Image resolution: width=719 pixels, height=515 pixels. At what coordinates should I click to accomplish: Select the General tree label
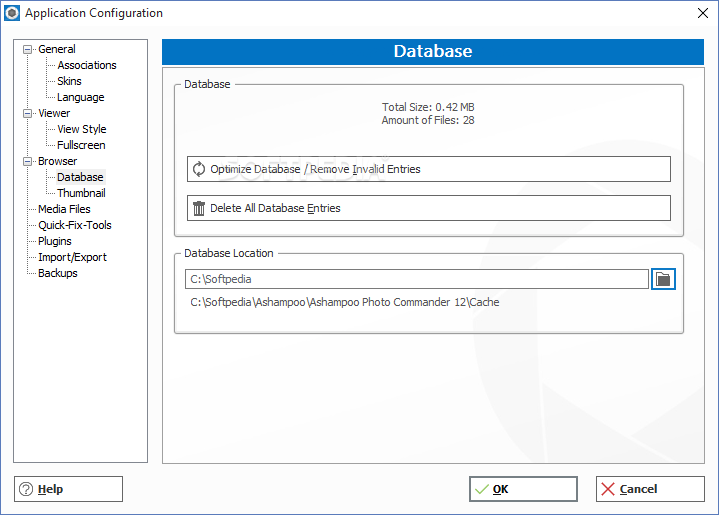click(57, 49)
